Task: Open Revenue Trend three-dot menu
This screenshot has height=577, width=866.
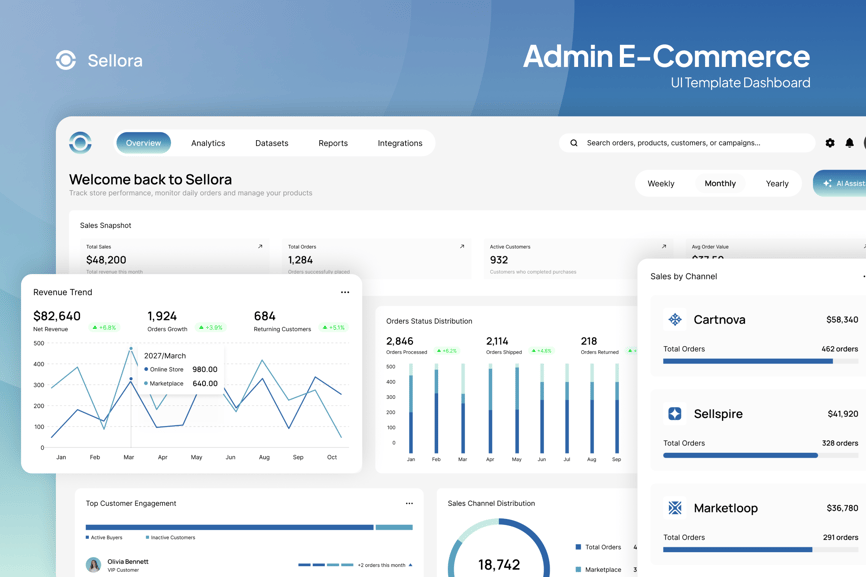Action: pyautogui.click(x=345, y=293)
